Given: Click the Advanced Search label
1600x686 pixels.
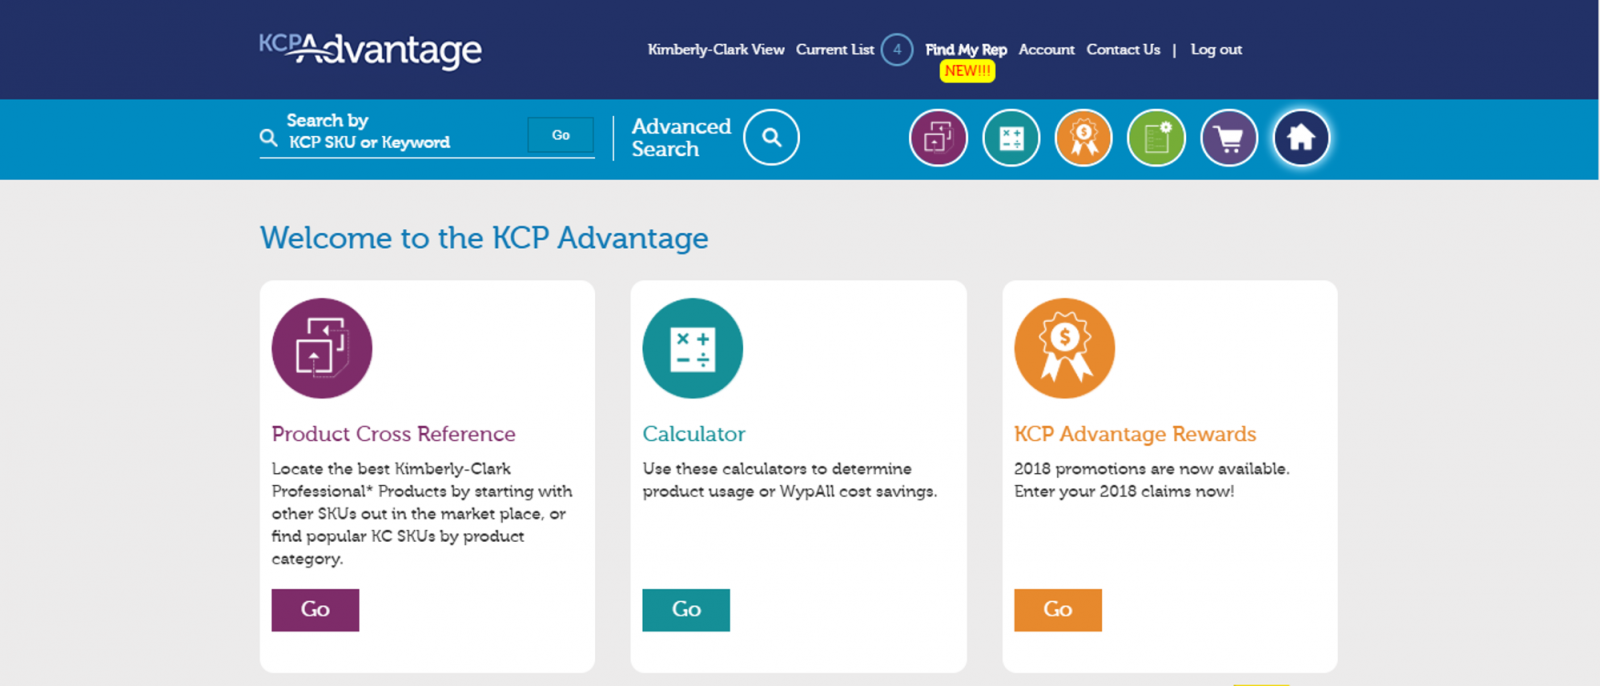Looking at the screenshot, I should click(681, 138).
